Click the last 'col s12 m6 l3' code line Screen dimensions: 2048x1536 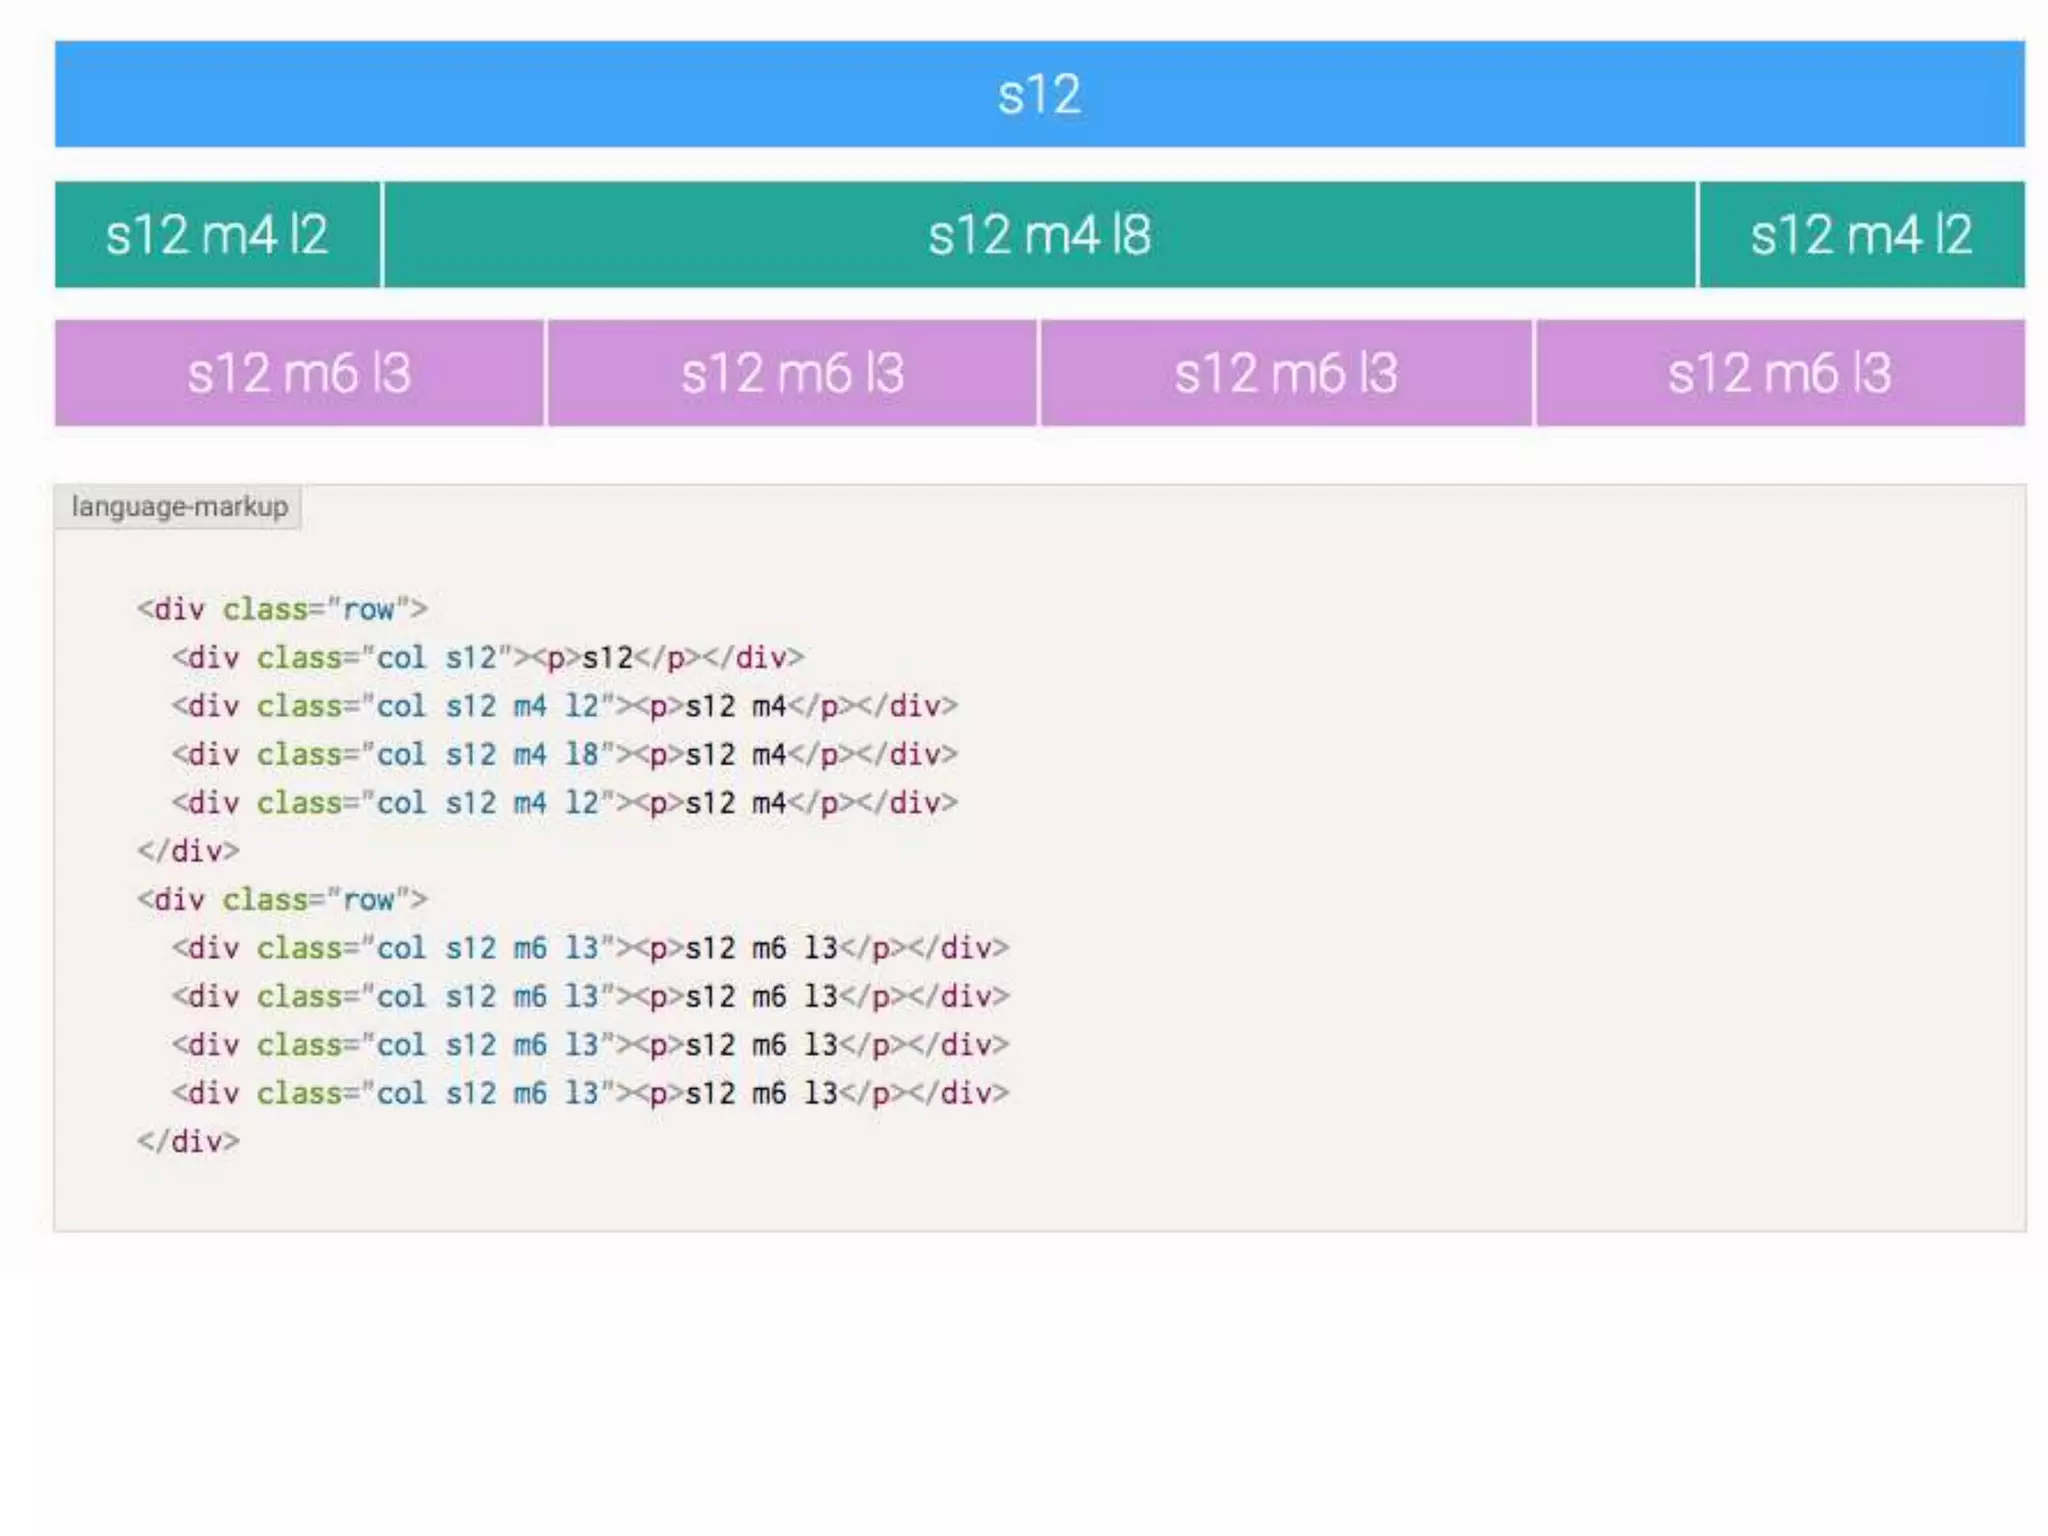590,1093
